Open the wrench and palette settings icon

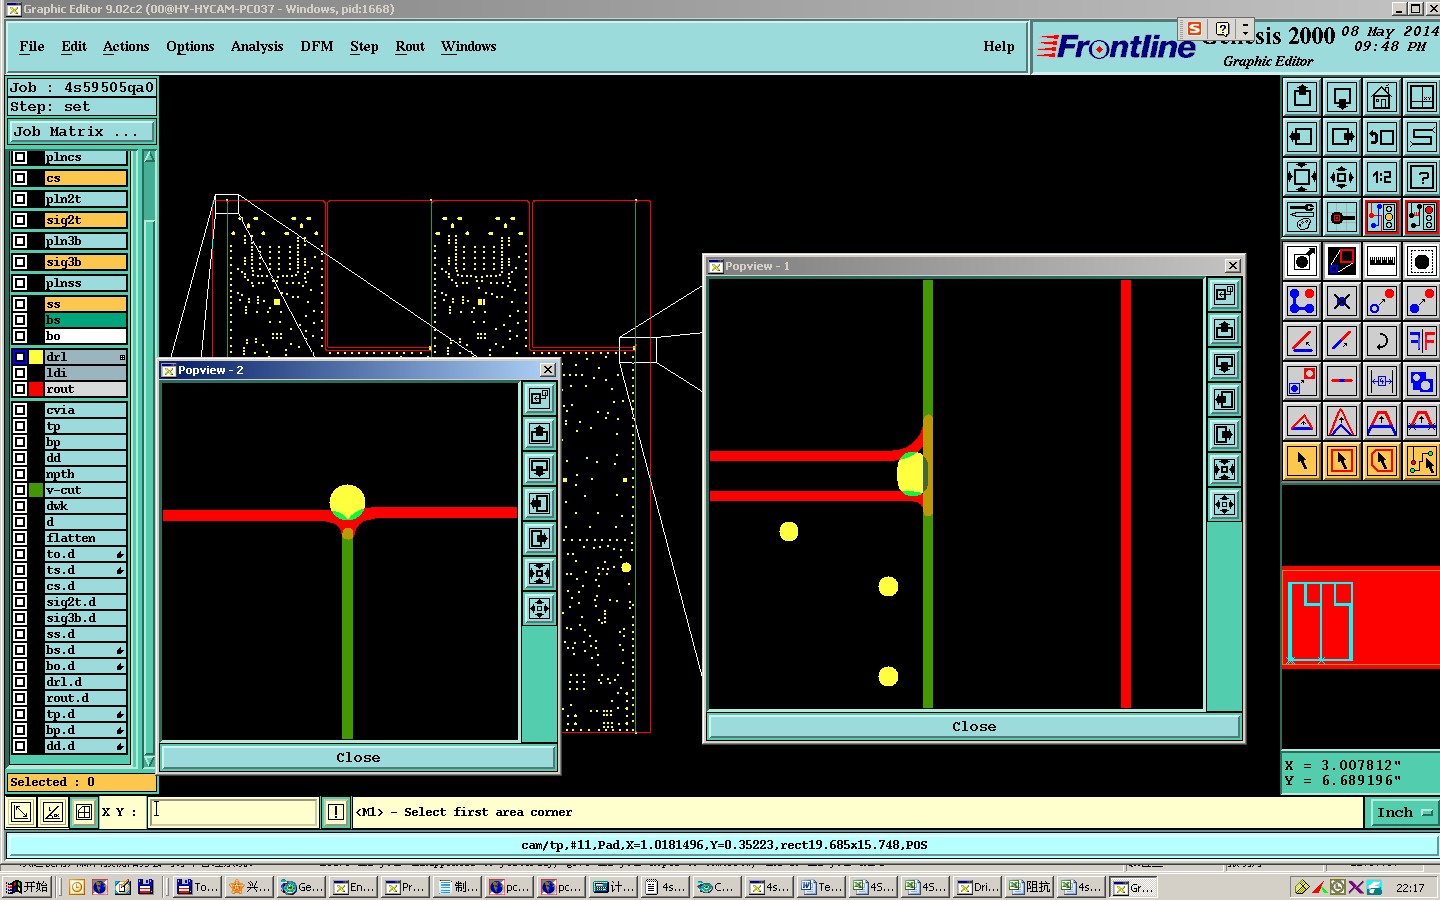tap(1302, 216)
